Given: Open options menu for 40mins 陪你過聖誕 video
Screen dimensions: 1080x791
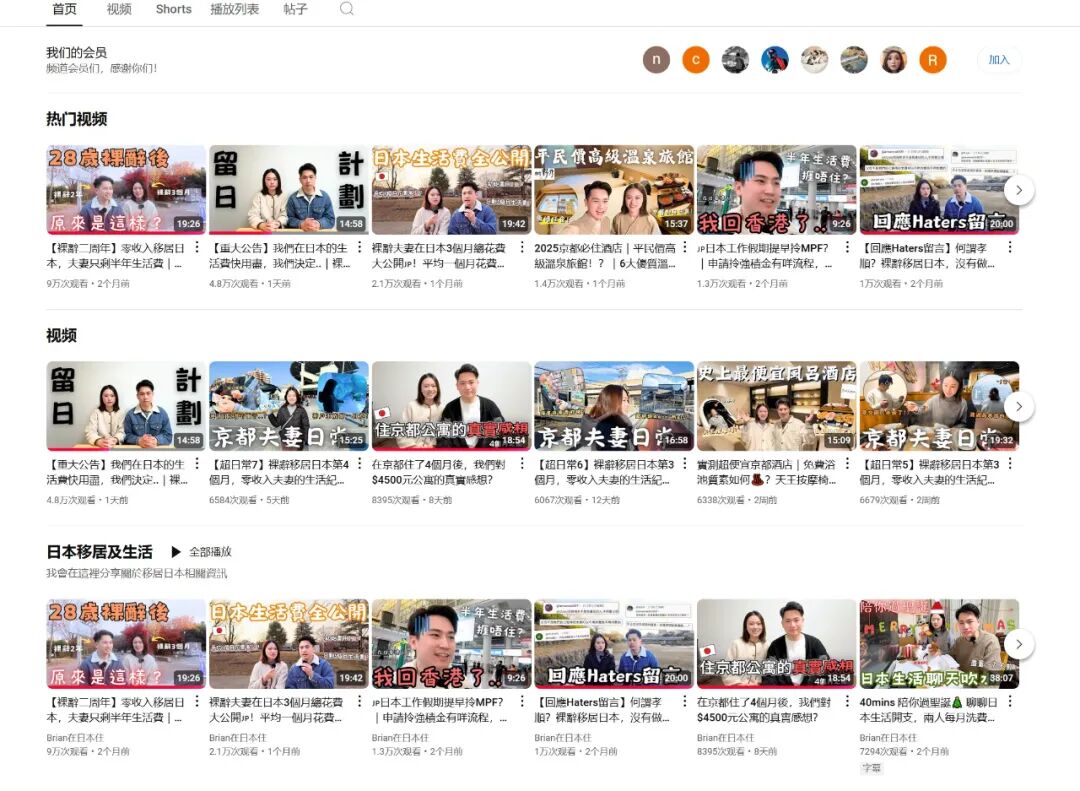Looking at the screenshot, I should point(1010,701).
